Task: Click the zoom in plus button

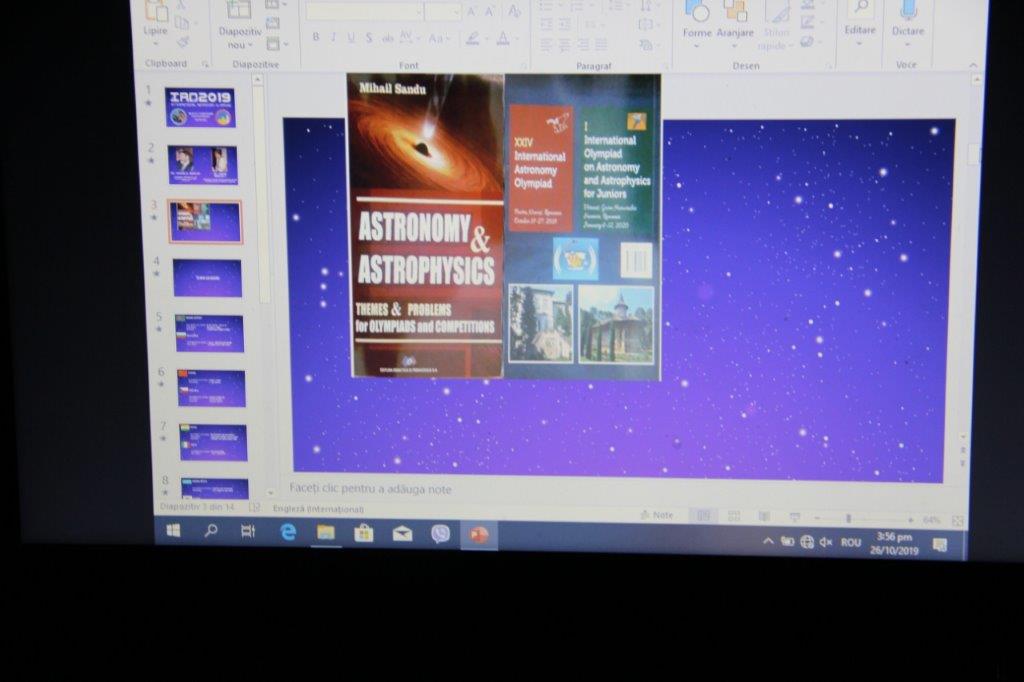Action: click(910, 520)
